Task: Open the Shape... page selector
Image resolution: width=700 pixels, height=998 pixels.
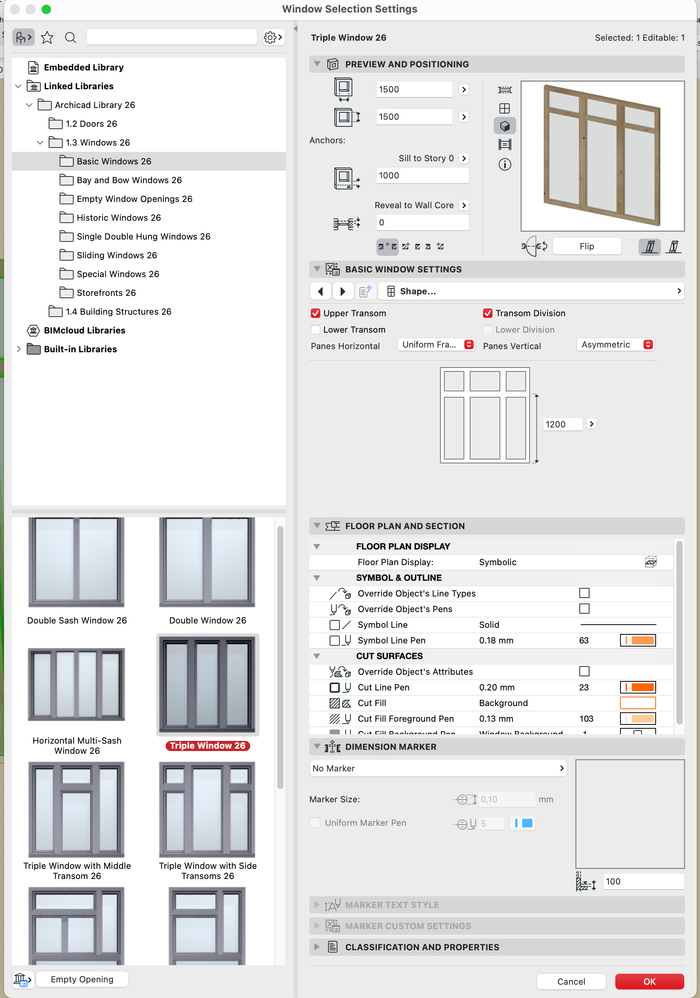Action: 531,292
